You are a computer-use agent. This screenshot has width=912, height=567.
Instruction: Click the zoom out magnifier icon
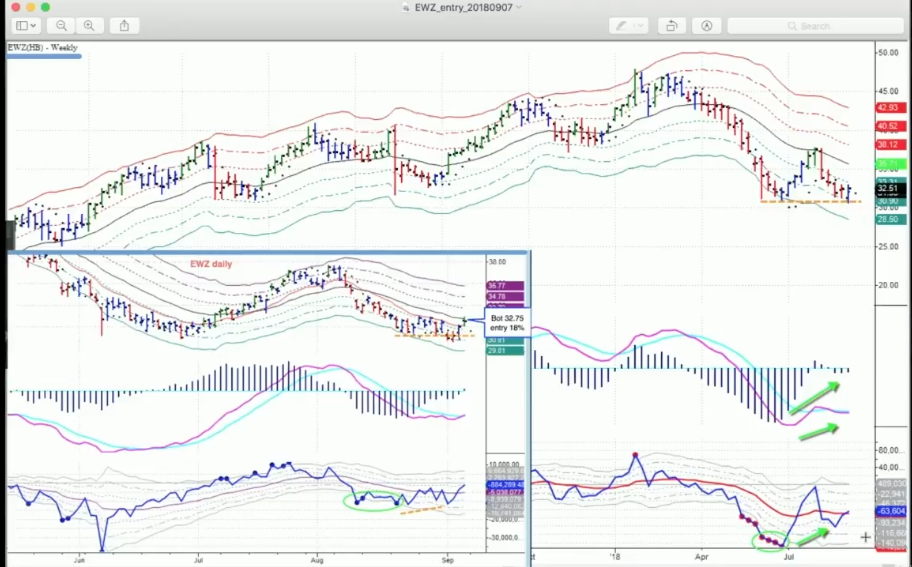pyautogui.click(x=62, y=26)
